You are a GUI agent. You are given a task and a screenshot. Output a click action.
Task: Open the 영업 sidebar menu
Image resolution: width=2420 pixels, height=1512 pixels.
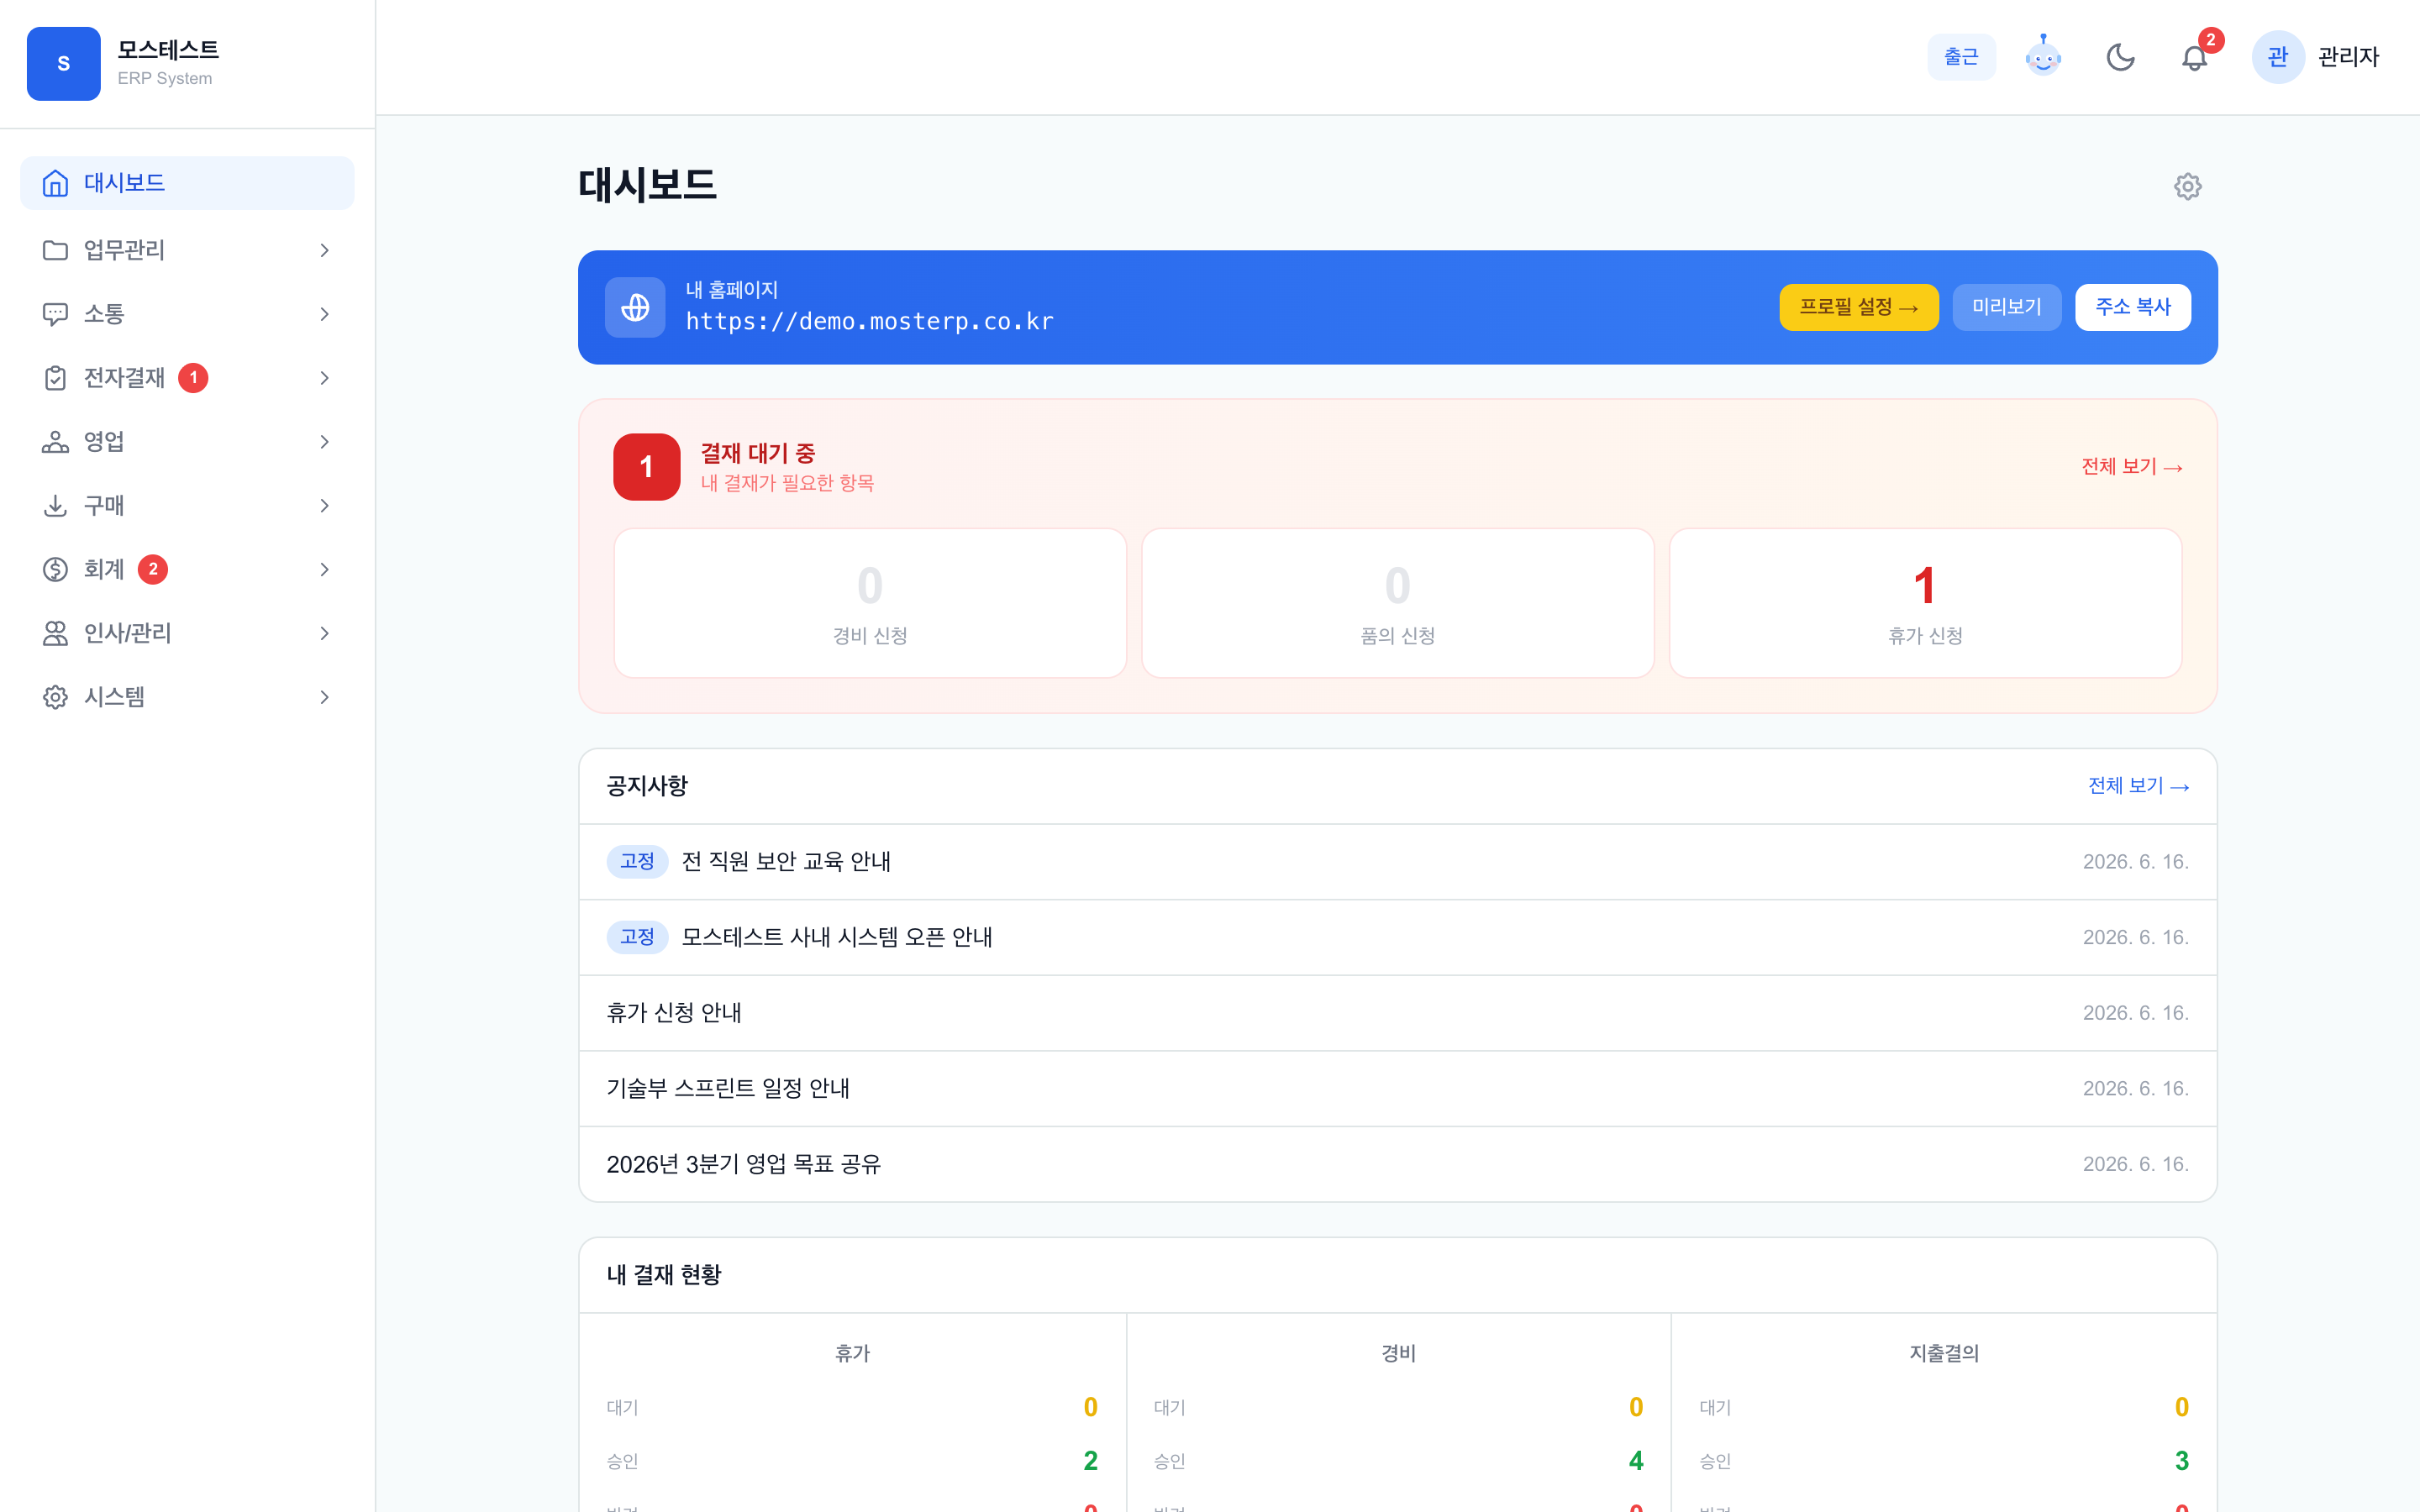(x=187, y=442)
